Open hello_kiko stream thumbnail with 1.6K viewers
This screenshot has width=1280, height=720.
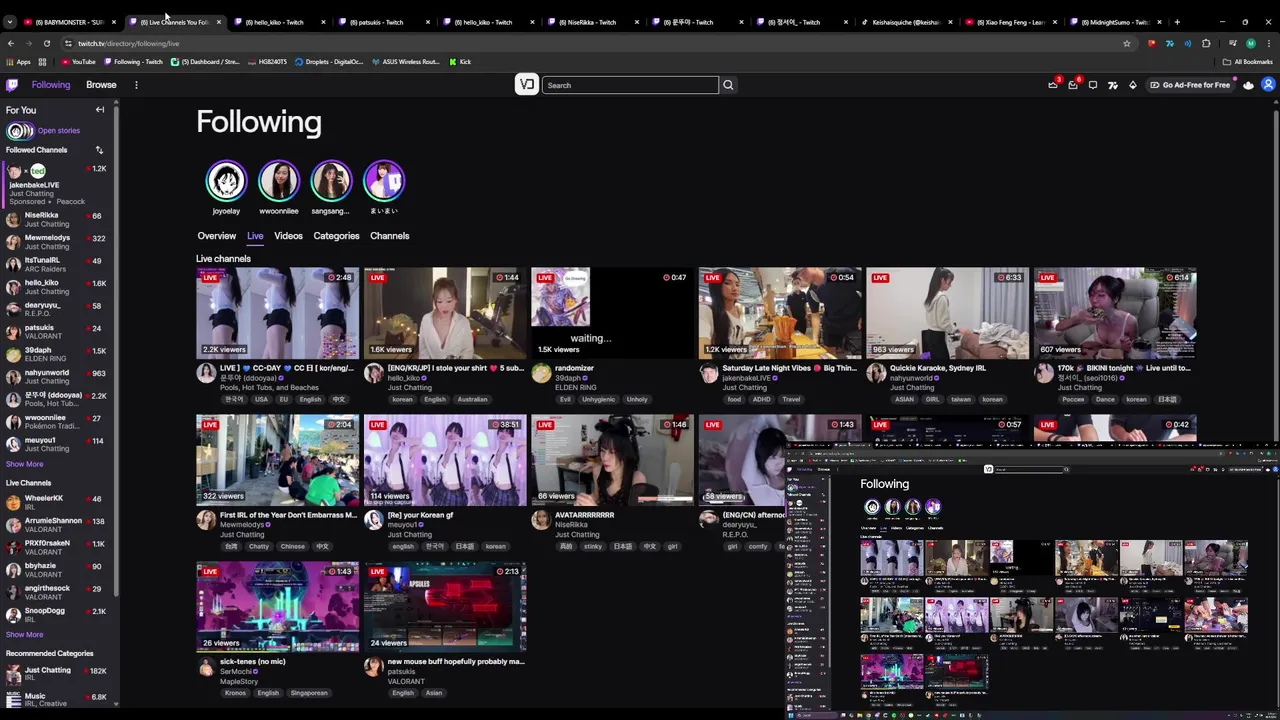(x=444, y=313)
